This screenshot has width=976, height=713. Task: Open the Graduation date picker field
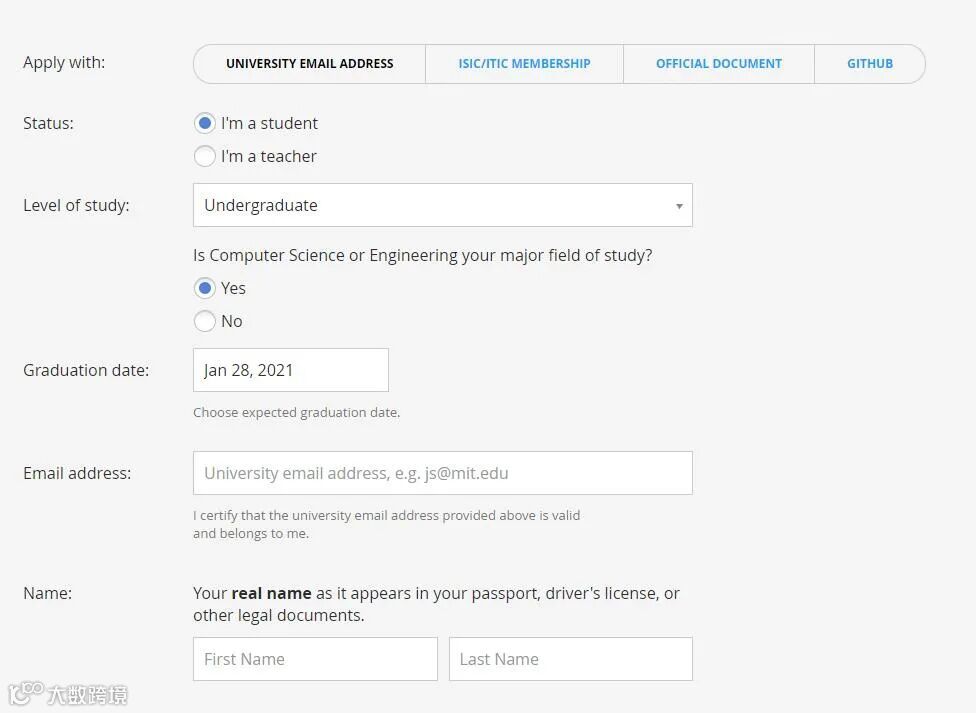tap(290, 370)
